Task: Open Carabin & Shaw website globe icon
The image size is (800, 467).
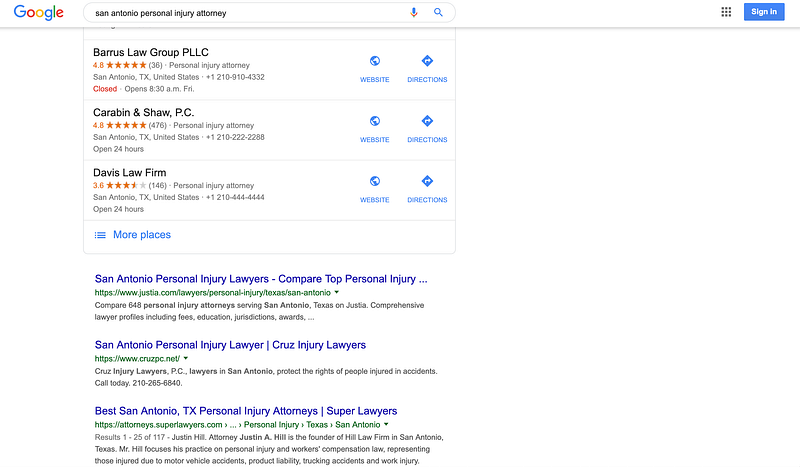Action: point(374,121)
